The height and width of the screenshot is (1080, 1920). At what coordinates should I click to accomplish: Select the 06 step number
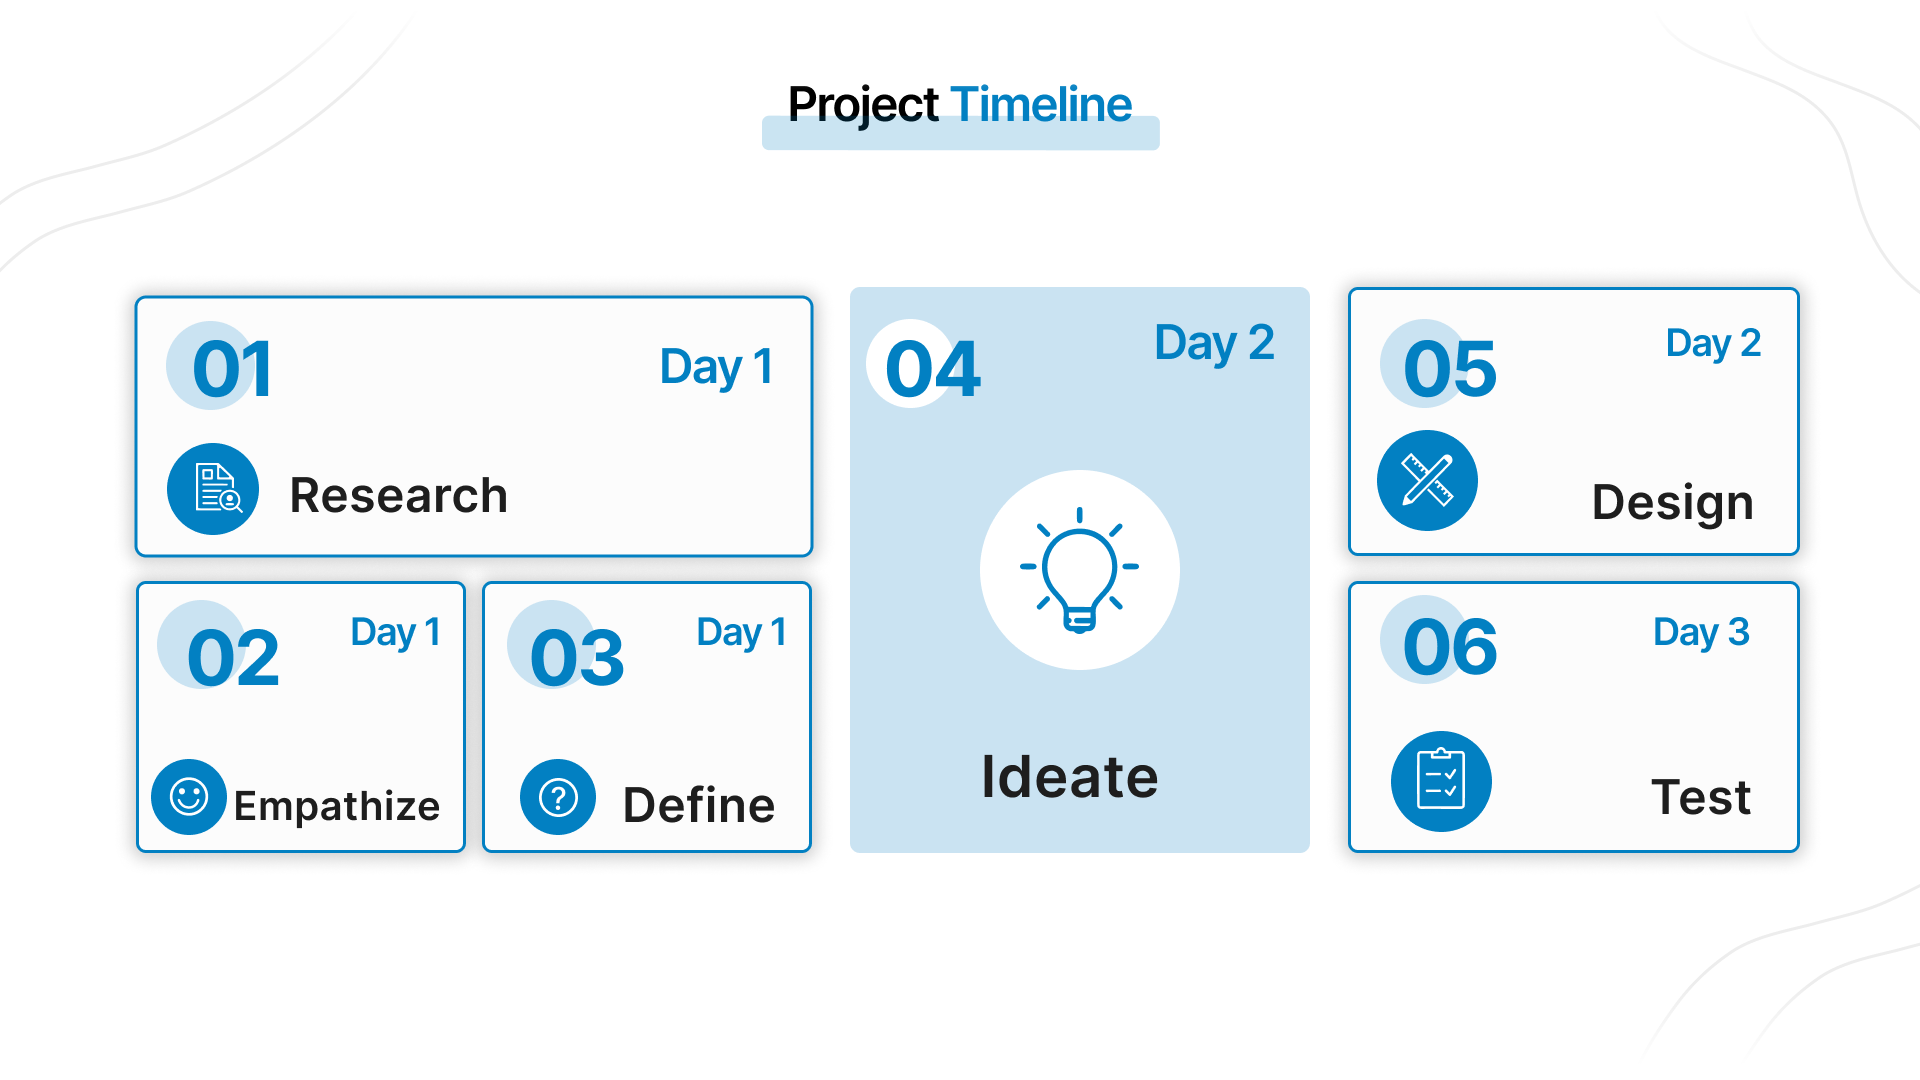pyautogui.click(x=1450, y=647)
